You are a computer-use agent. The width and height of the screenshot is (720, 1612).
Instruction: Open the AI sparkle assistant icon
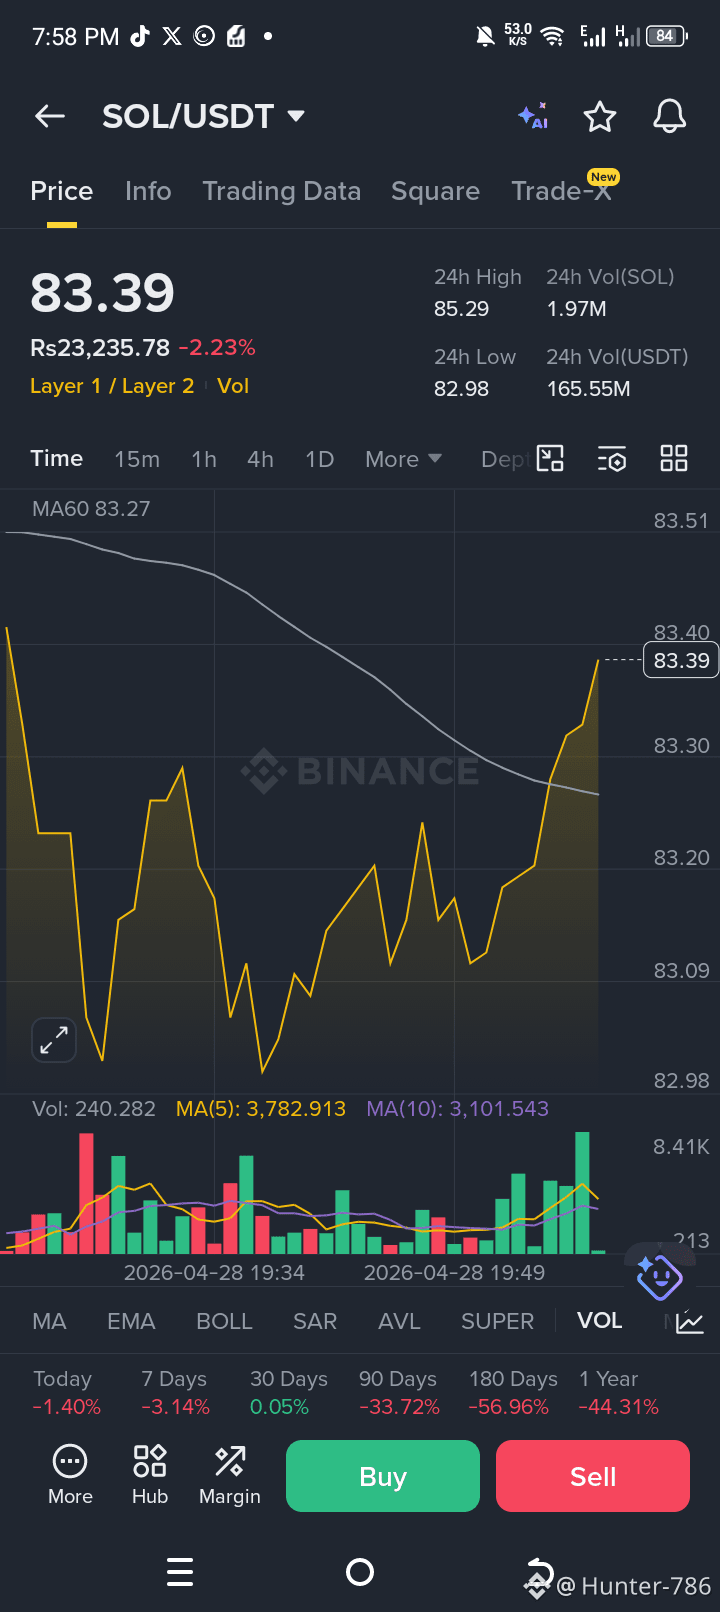coord(533,116)
